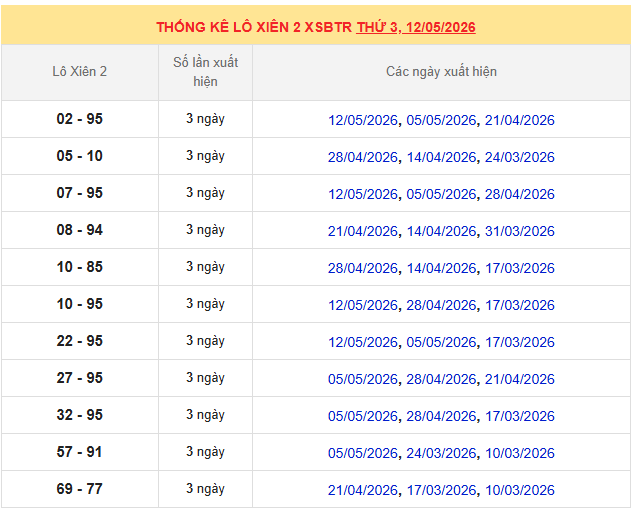
Task: Open date 05/05/2026 in the 02 - 95 row
Action: [441, 120]
